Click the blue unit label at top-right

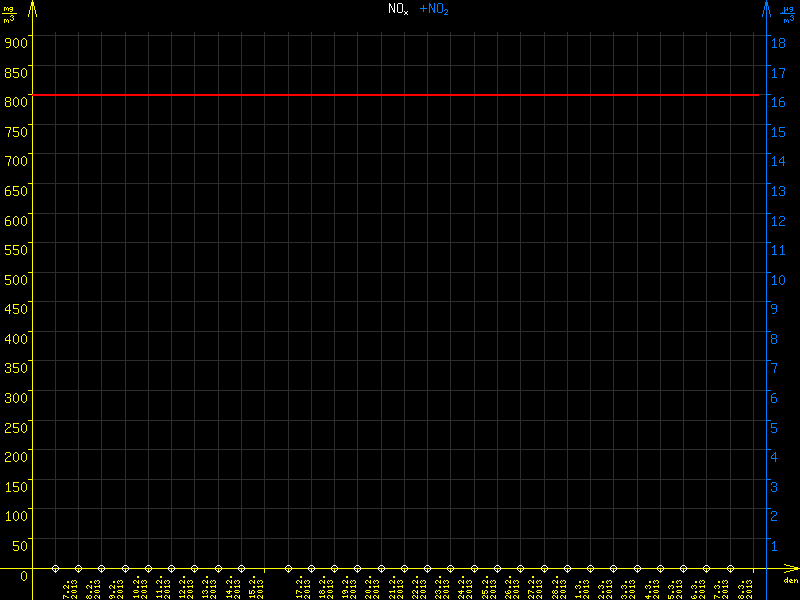[x=789, y=13]
